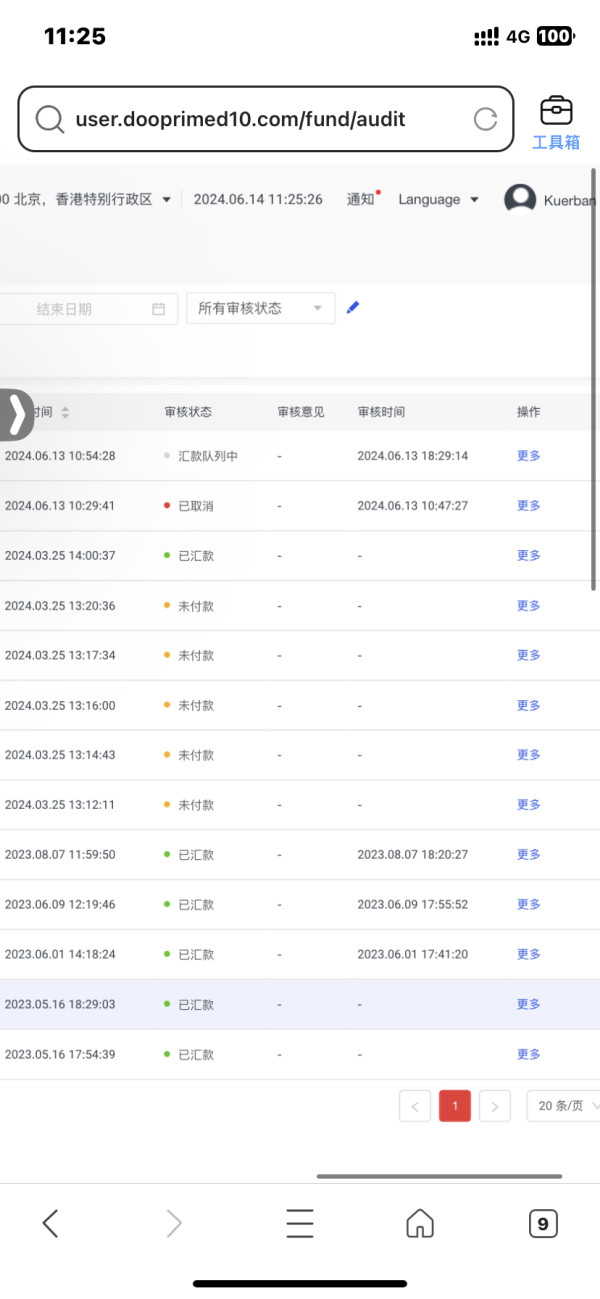Viewport: 600px width, 1299px height.
Task: Open the sidebar expand arrow handle
Action: pos(17,414)
